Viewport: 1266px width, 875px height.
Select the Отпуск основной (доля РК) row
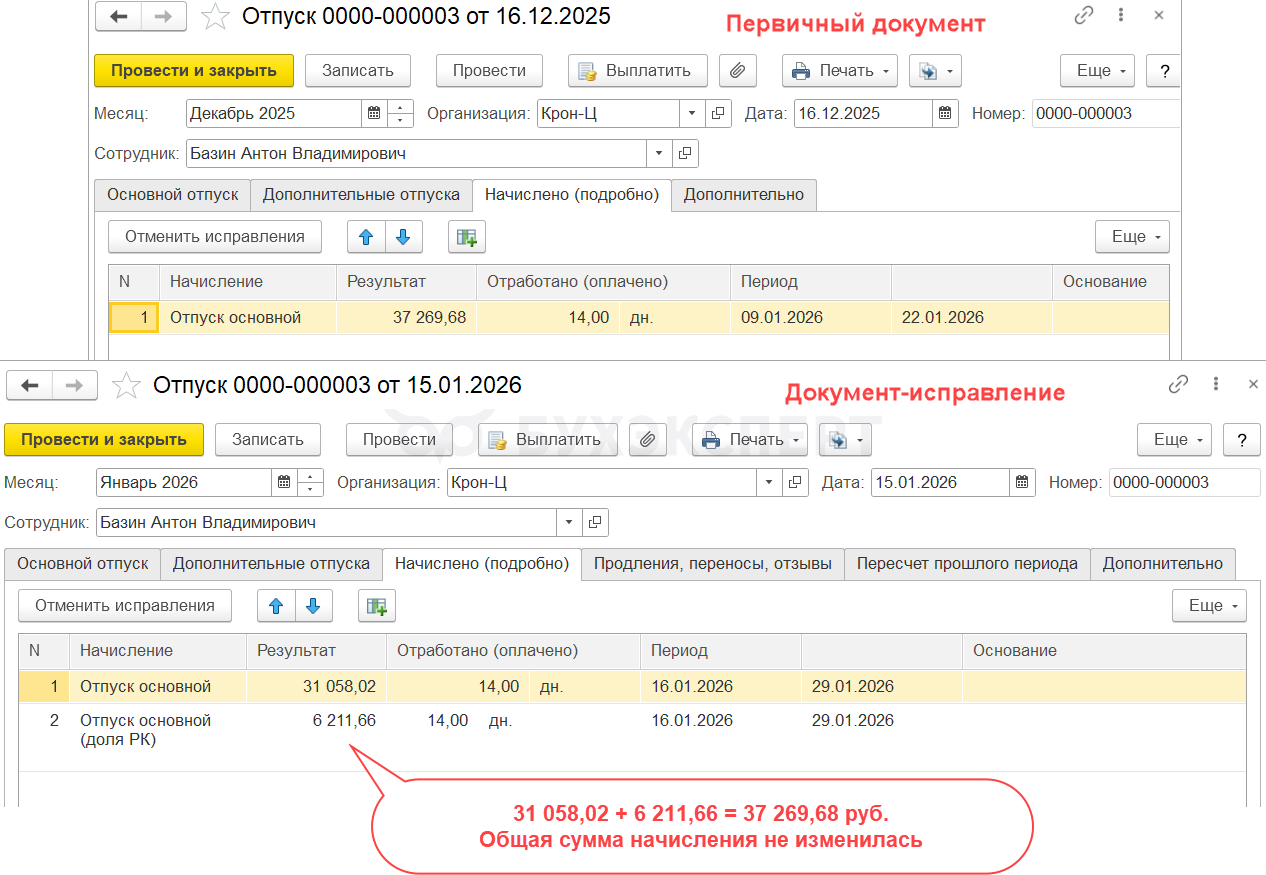(x=145, y=730)
